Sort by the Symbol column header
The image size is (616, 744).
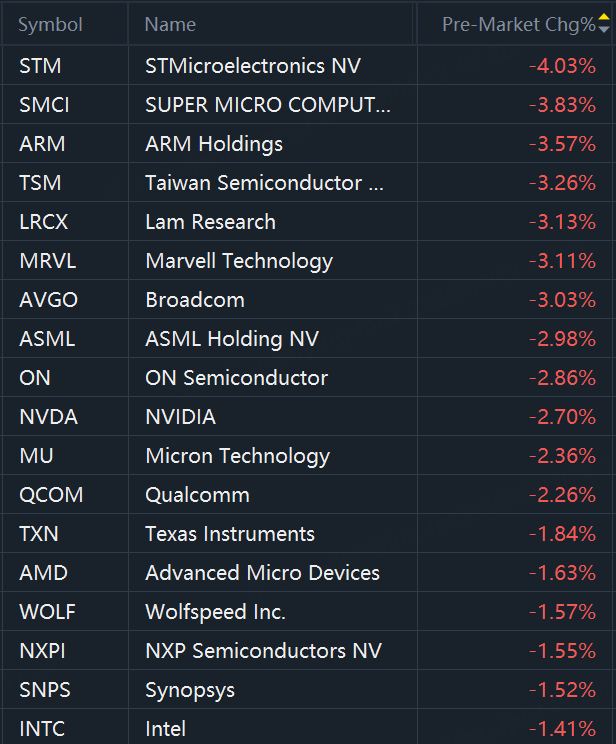tap(50, 24)
